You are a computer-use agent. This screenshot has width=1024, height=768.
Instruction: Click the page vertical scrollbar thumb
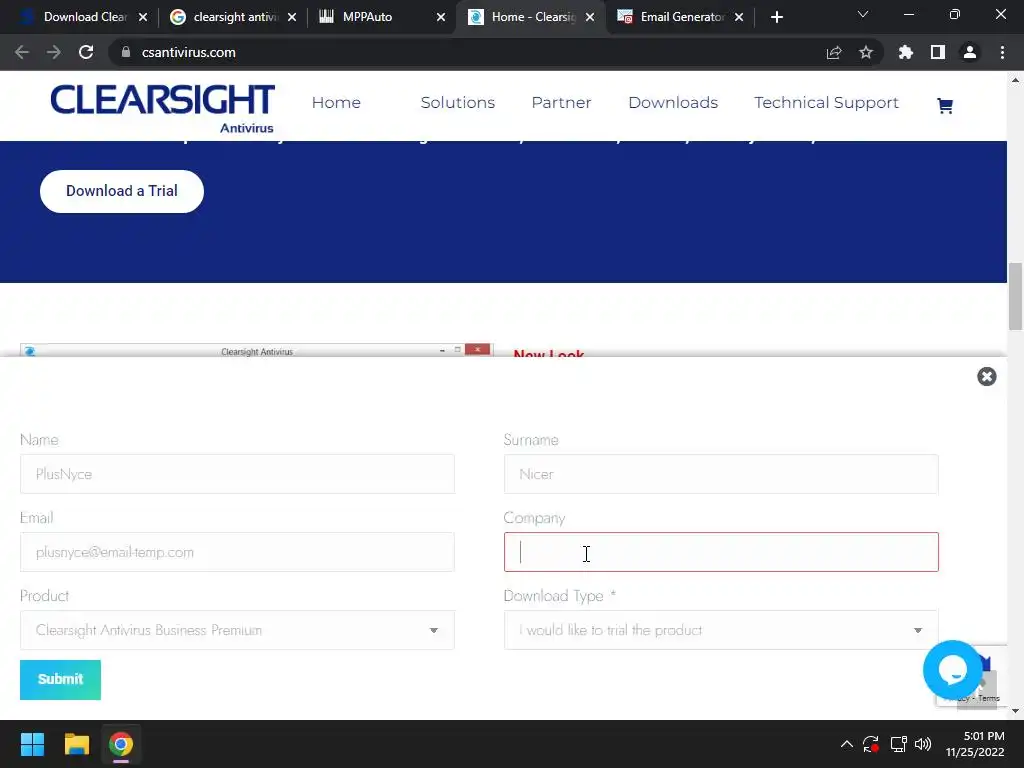(1015, 296)
